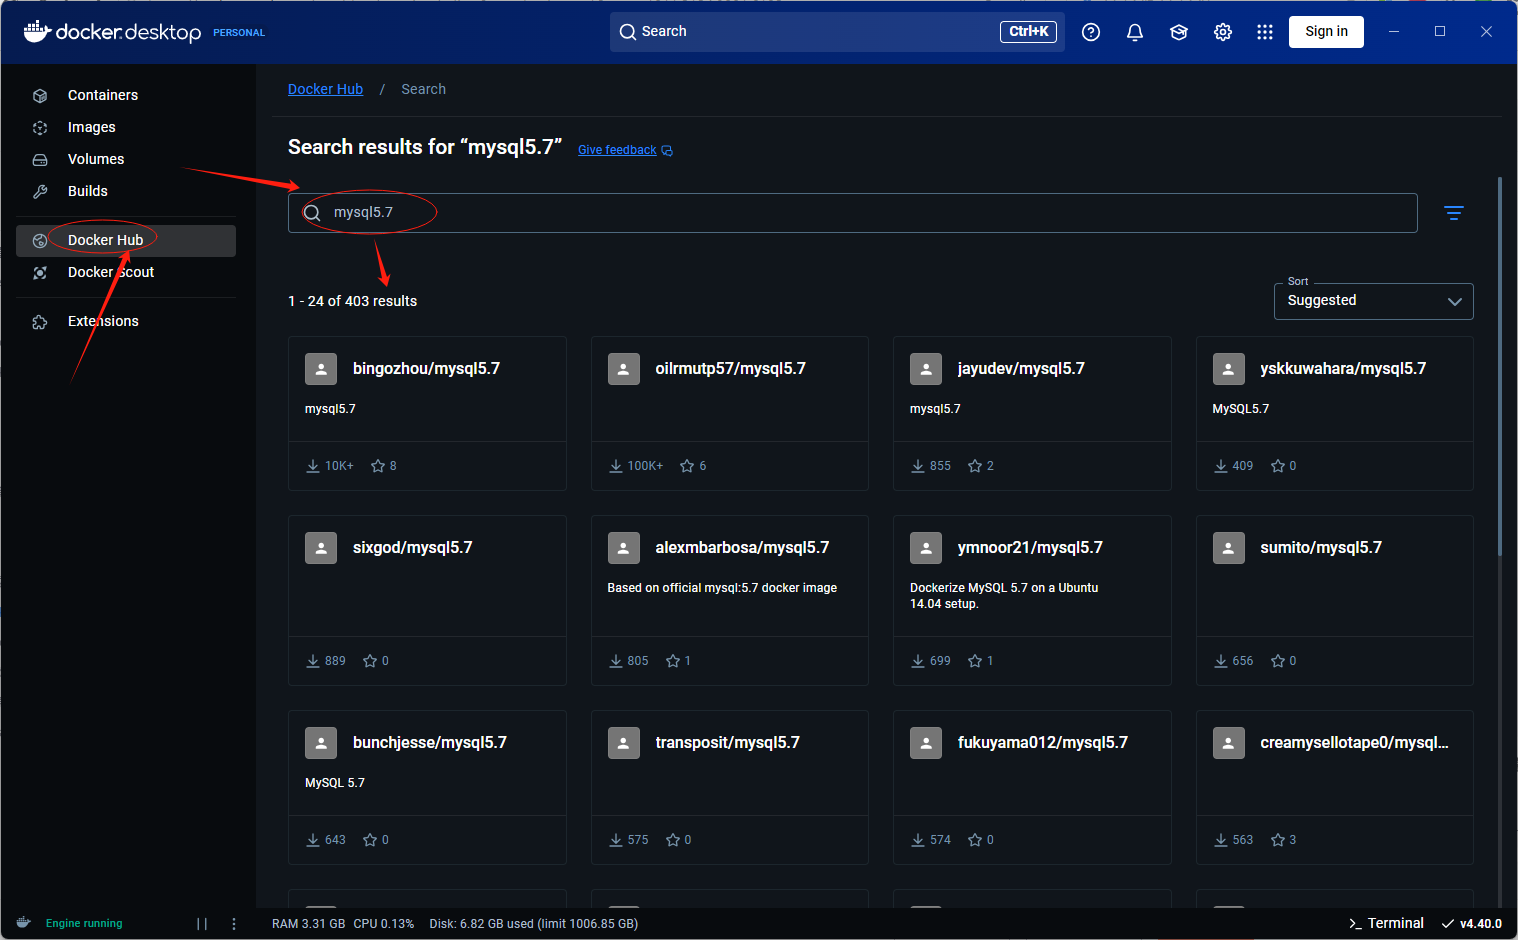This screenshot has height=940, width=1518.
Task: Click the Volumes disk icon
Action: (40, 160)
